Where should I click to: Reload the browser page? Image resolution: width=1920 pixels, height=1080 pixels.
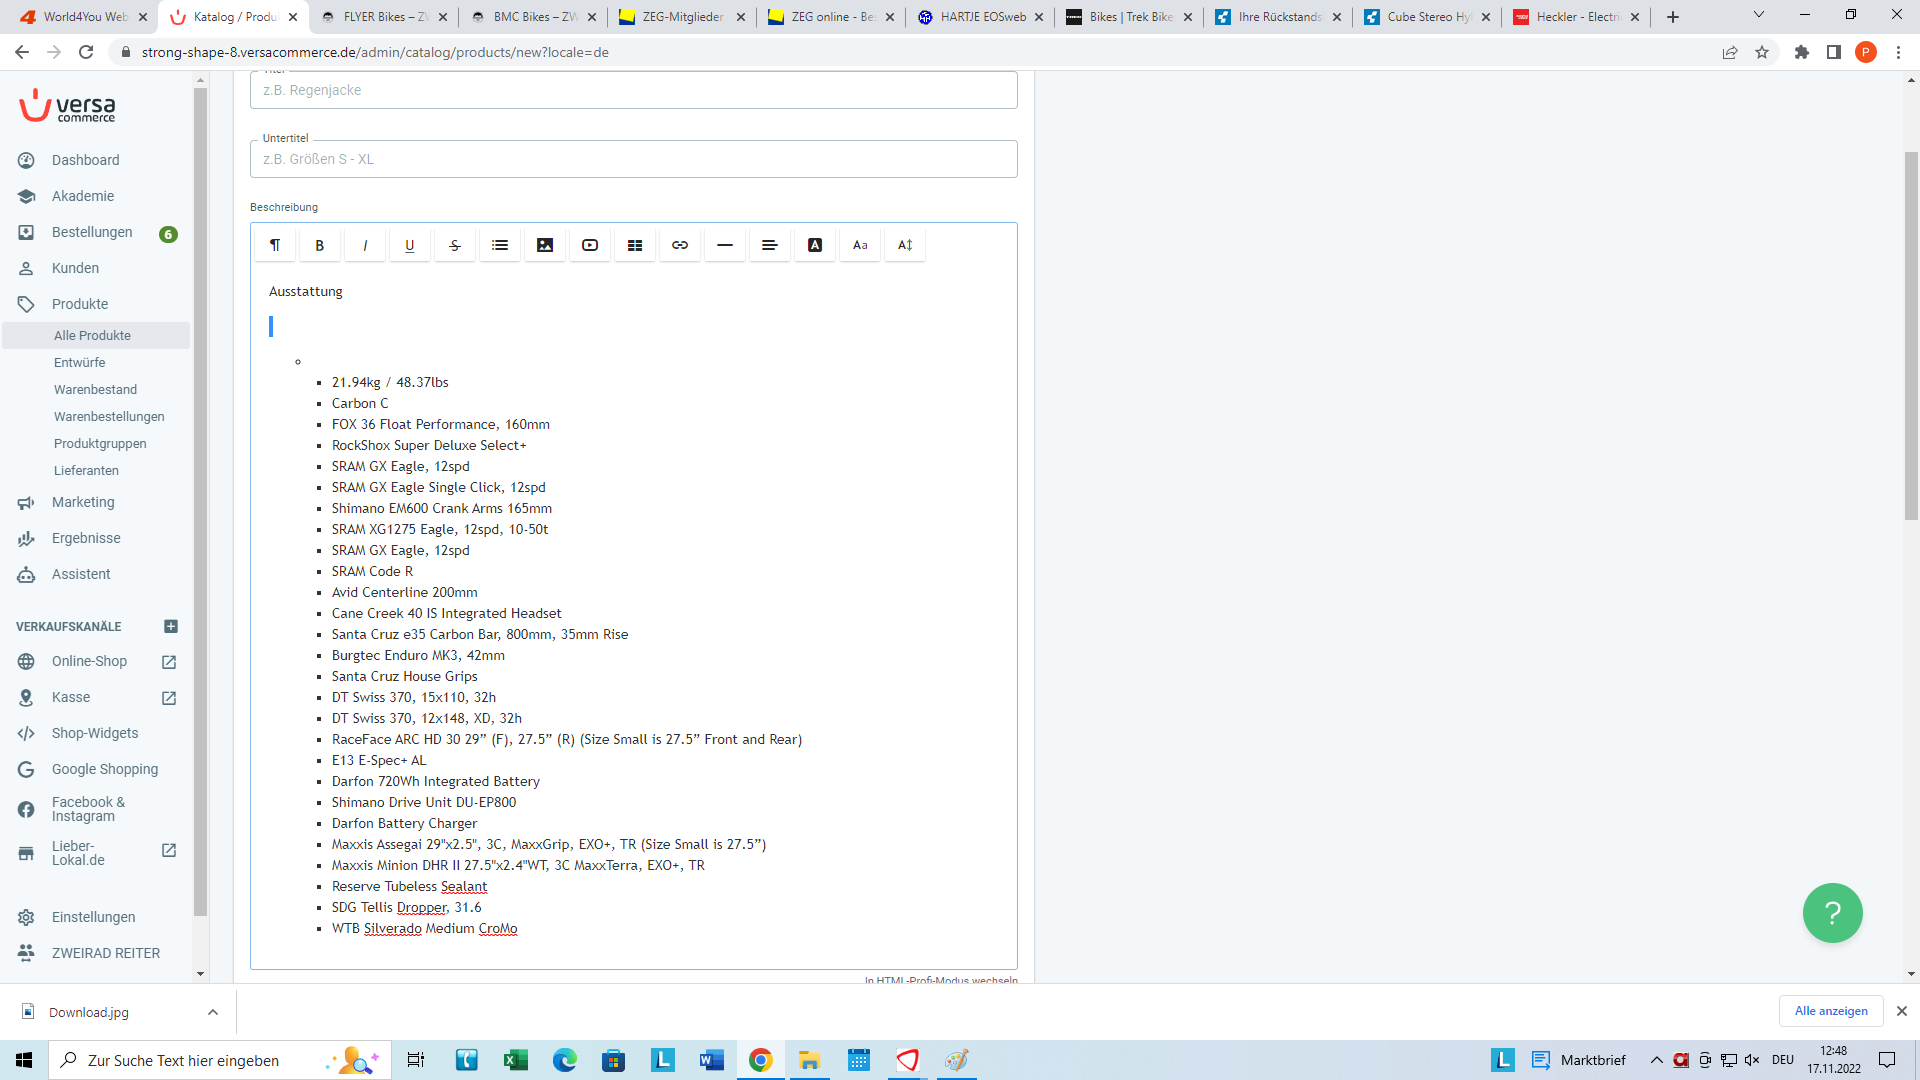[x=86, y=52]
